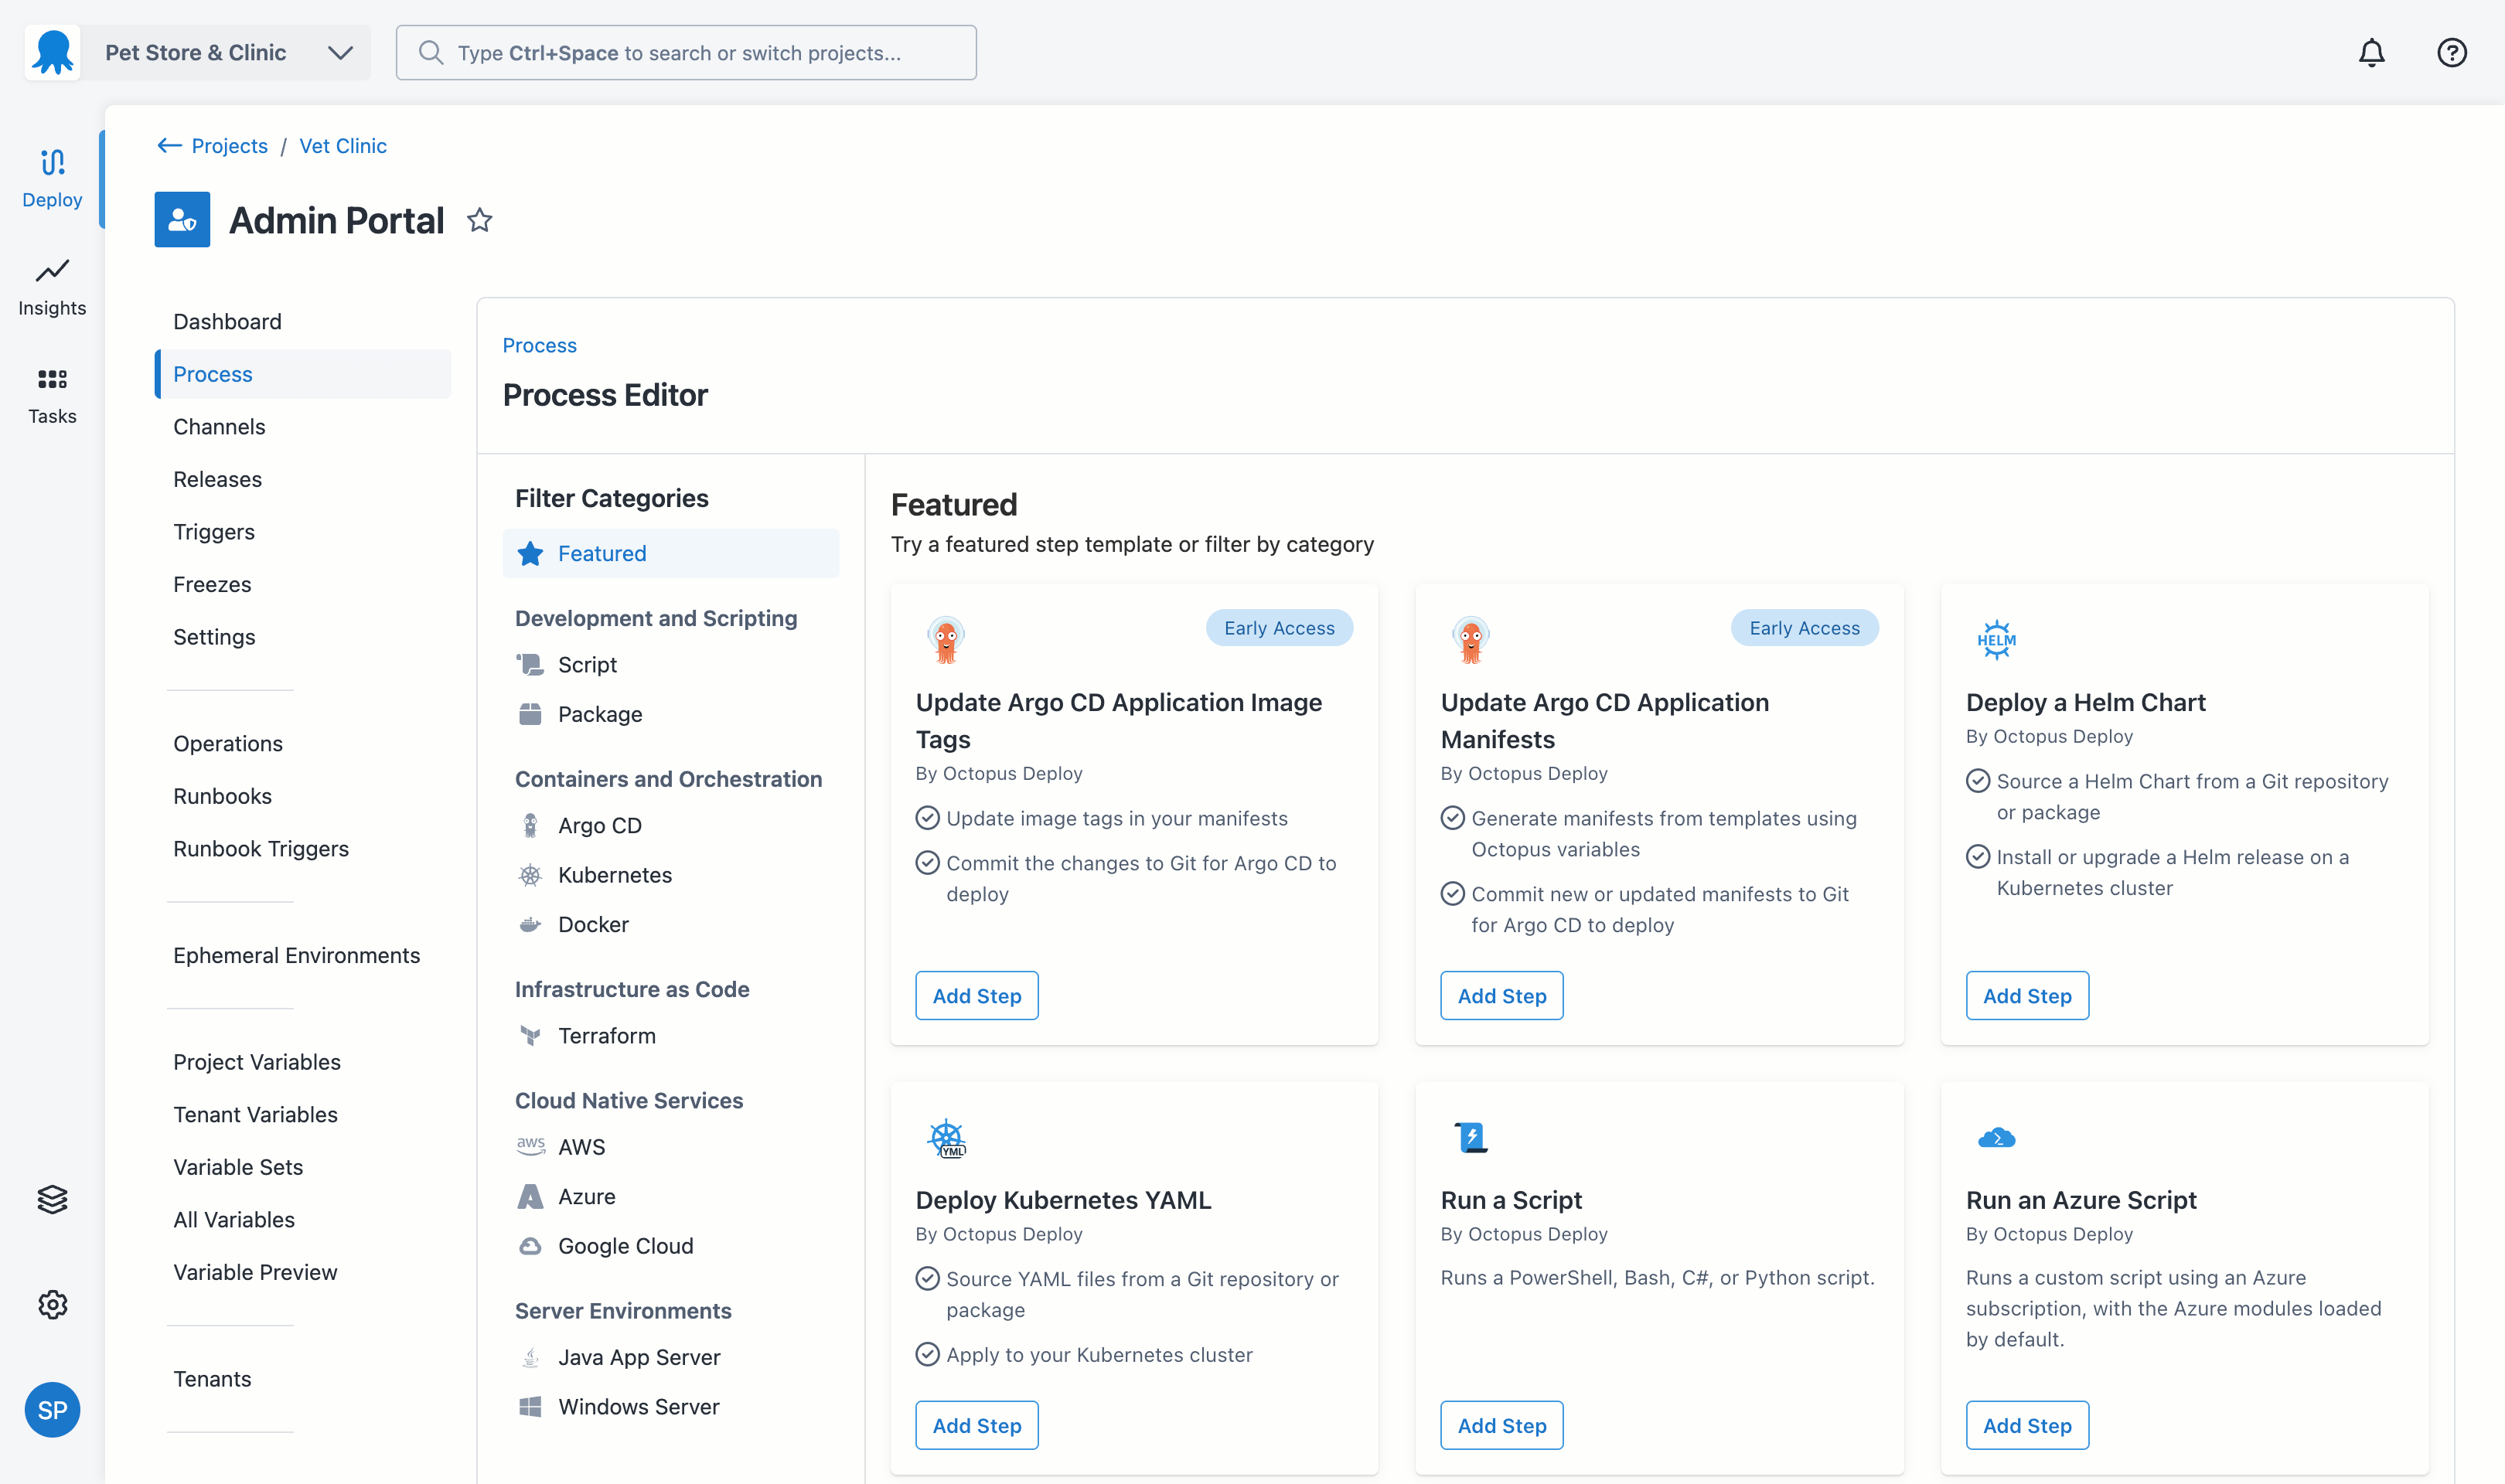
Task: Expand the Pet Store & Clinic space switcher
Action: pyautogui.click(x=340, y=53)
